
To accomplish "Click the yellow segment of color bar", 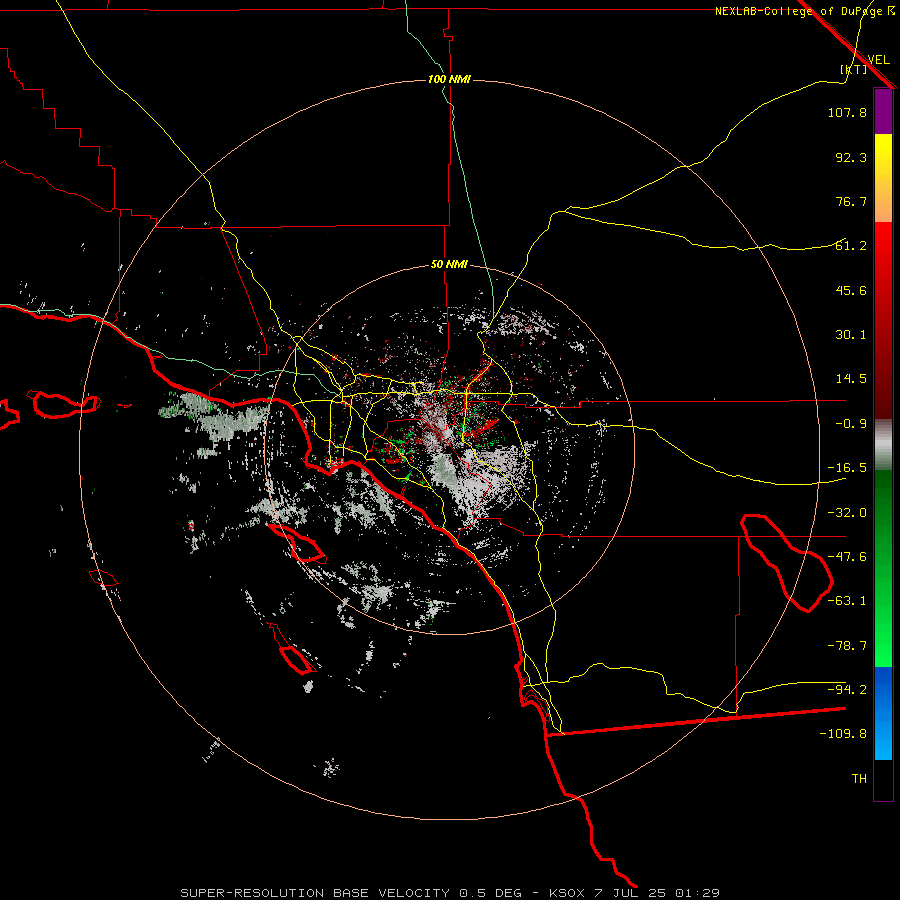I will click(x=883, y=178).
